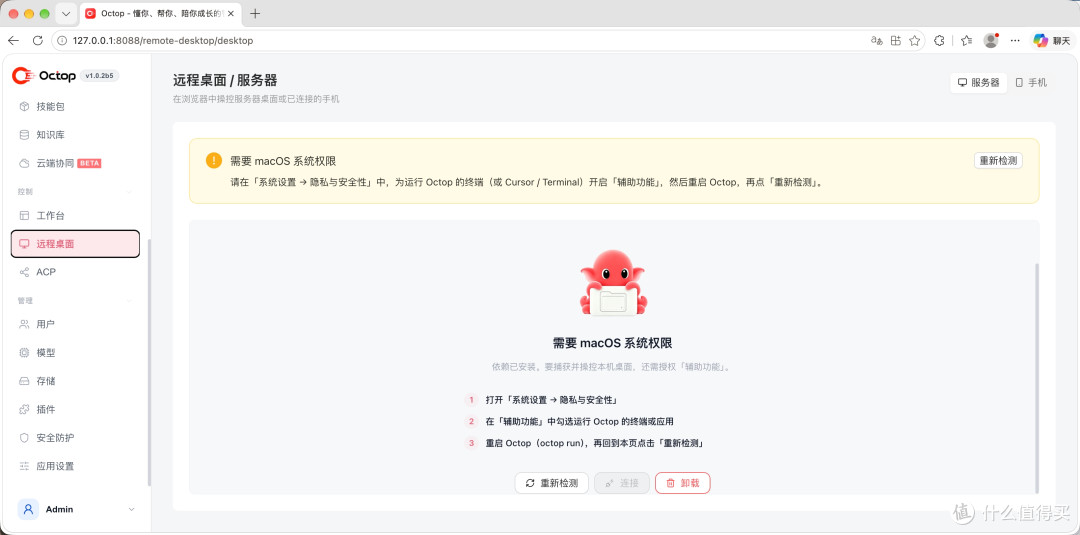This screenshot has width=1080, height=535.
Task: Click the translate icon in address bar
Action: [x=877, y=41]
